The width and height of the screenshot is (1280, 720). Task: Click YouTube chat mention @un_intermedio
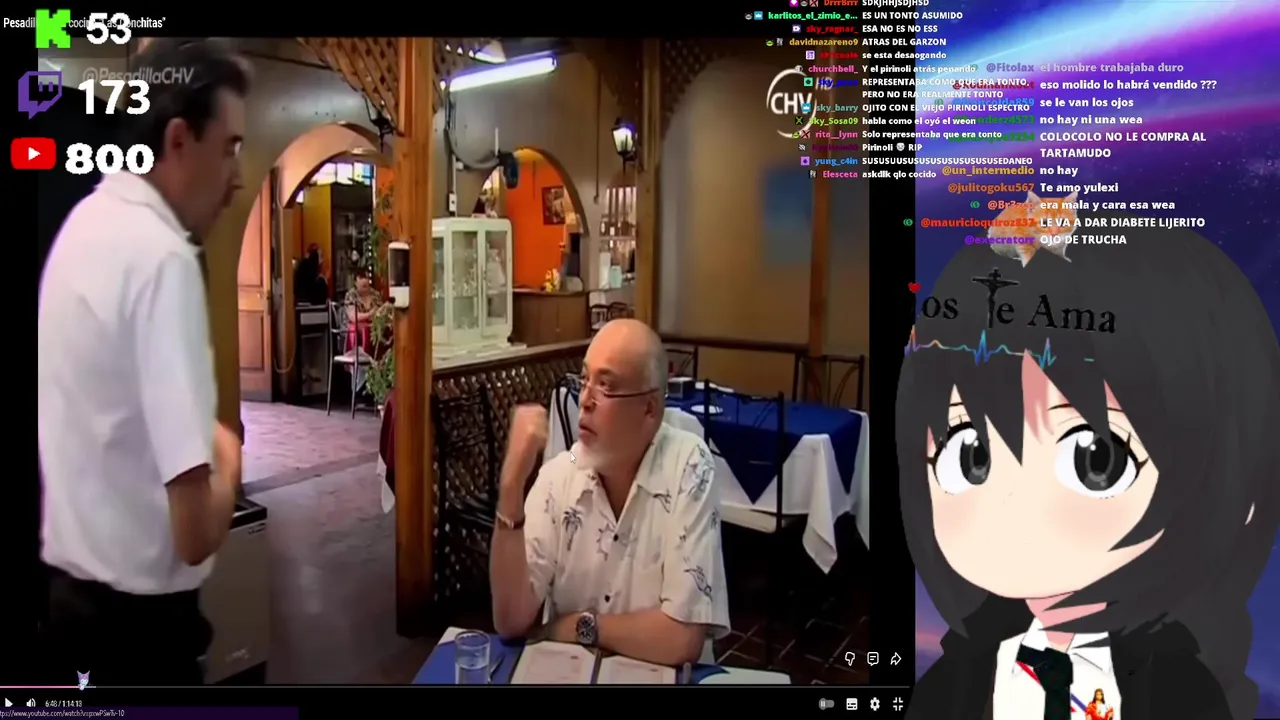point(988,171)
